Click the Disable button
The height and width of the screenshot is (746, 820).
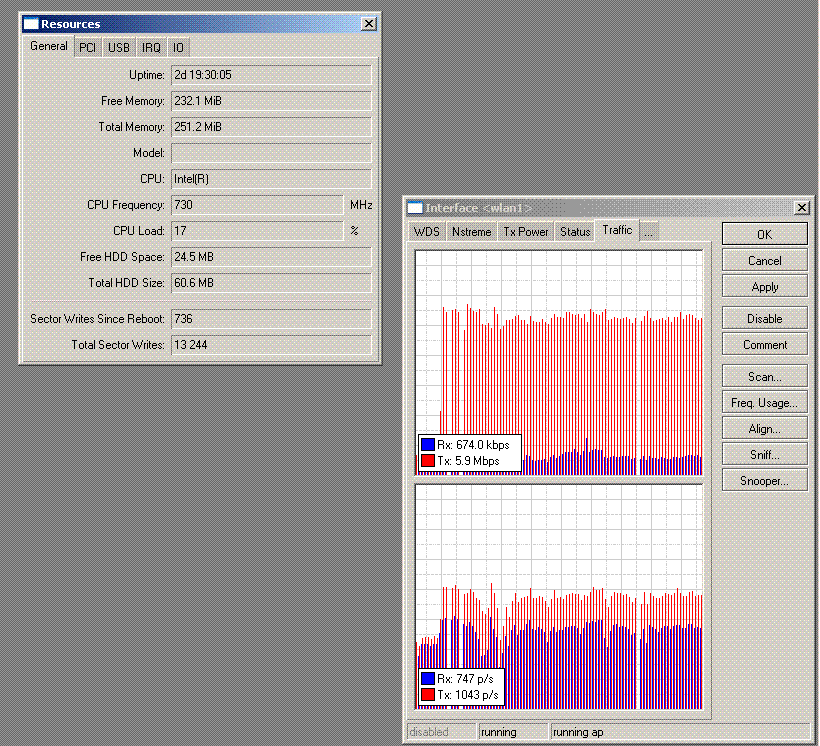[764, 319]
